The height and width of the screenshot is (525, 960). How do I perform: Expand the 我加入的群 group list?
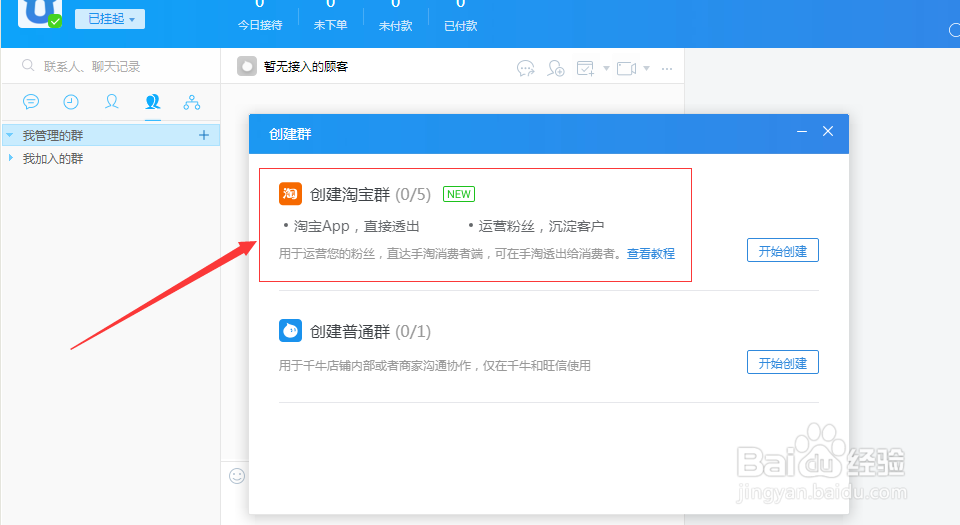point(10,158)
